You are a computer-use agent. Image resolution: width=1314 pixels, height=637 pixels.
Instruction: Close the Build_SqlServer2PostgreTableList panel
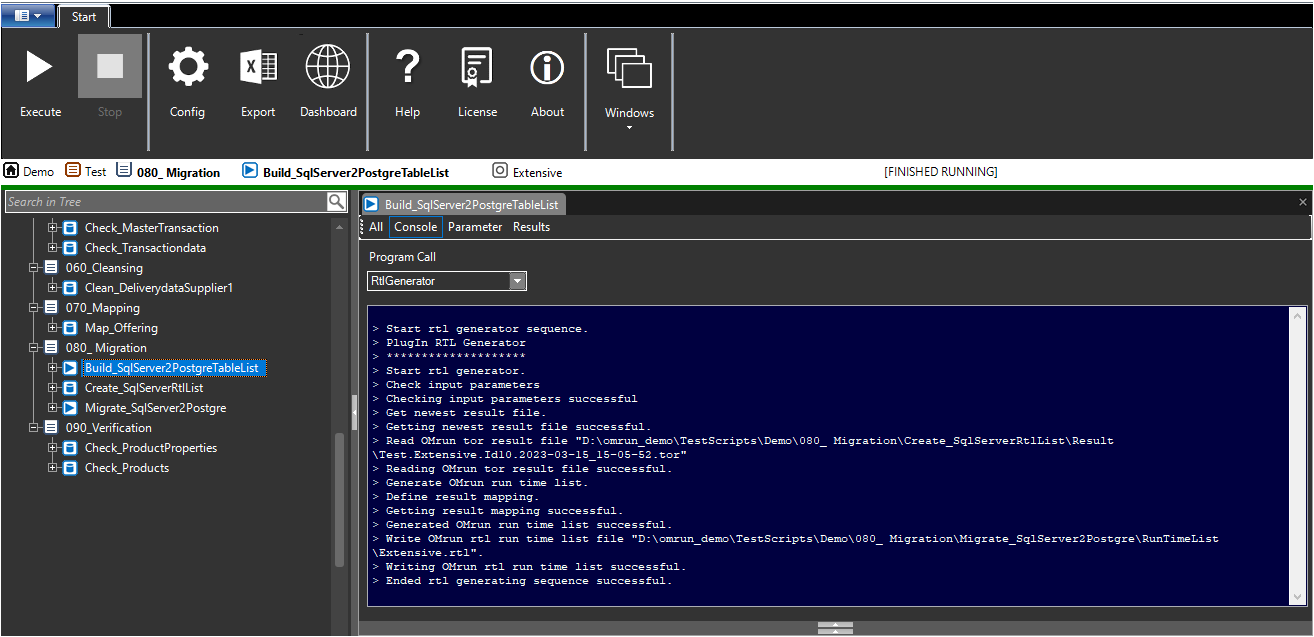point(1302,202)
